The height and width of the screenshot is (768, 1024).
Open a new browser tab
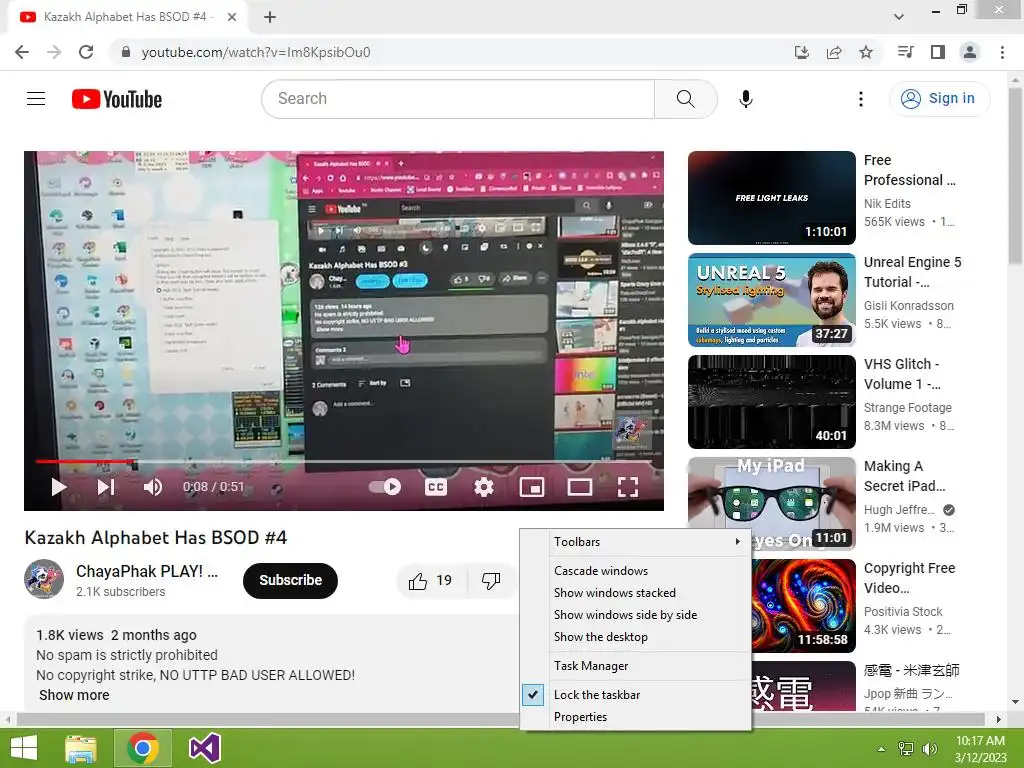pos(270,17)
